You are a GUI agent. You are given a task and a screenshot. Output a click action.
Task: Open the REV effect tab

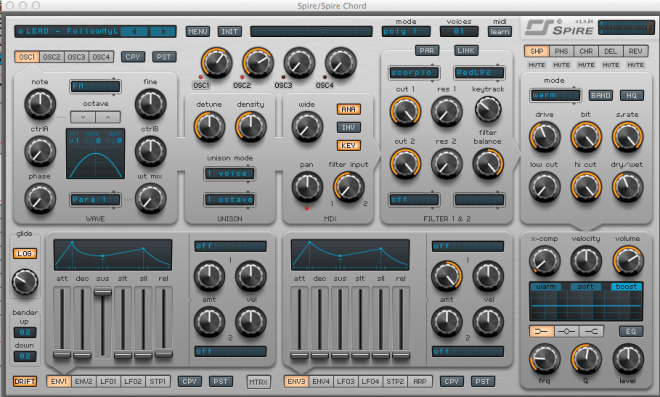point(636,51)
